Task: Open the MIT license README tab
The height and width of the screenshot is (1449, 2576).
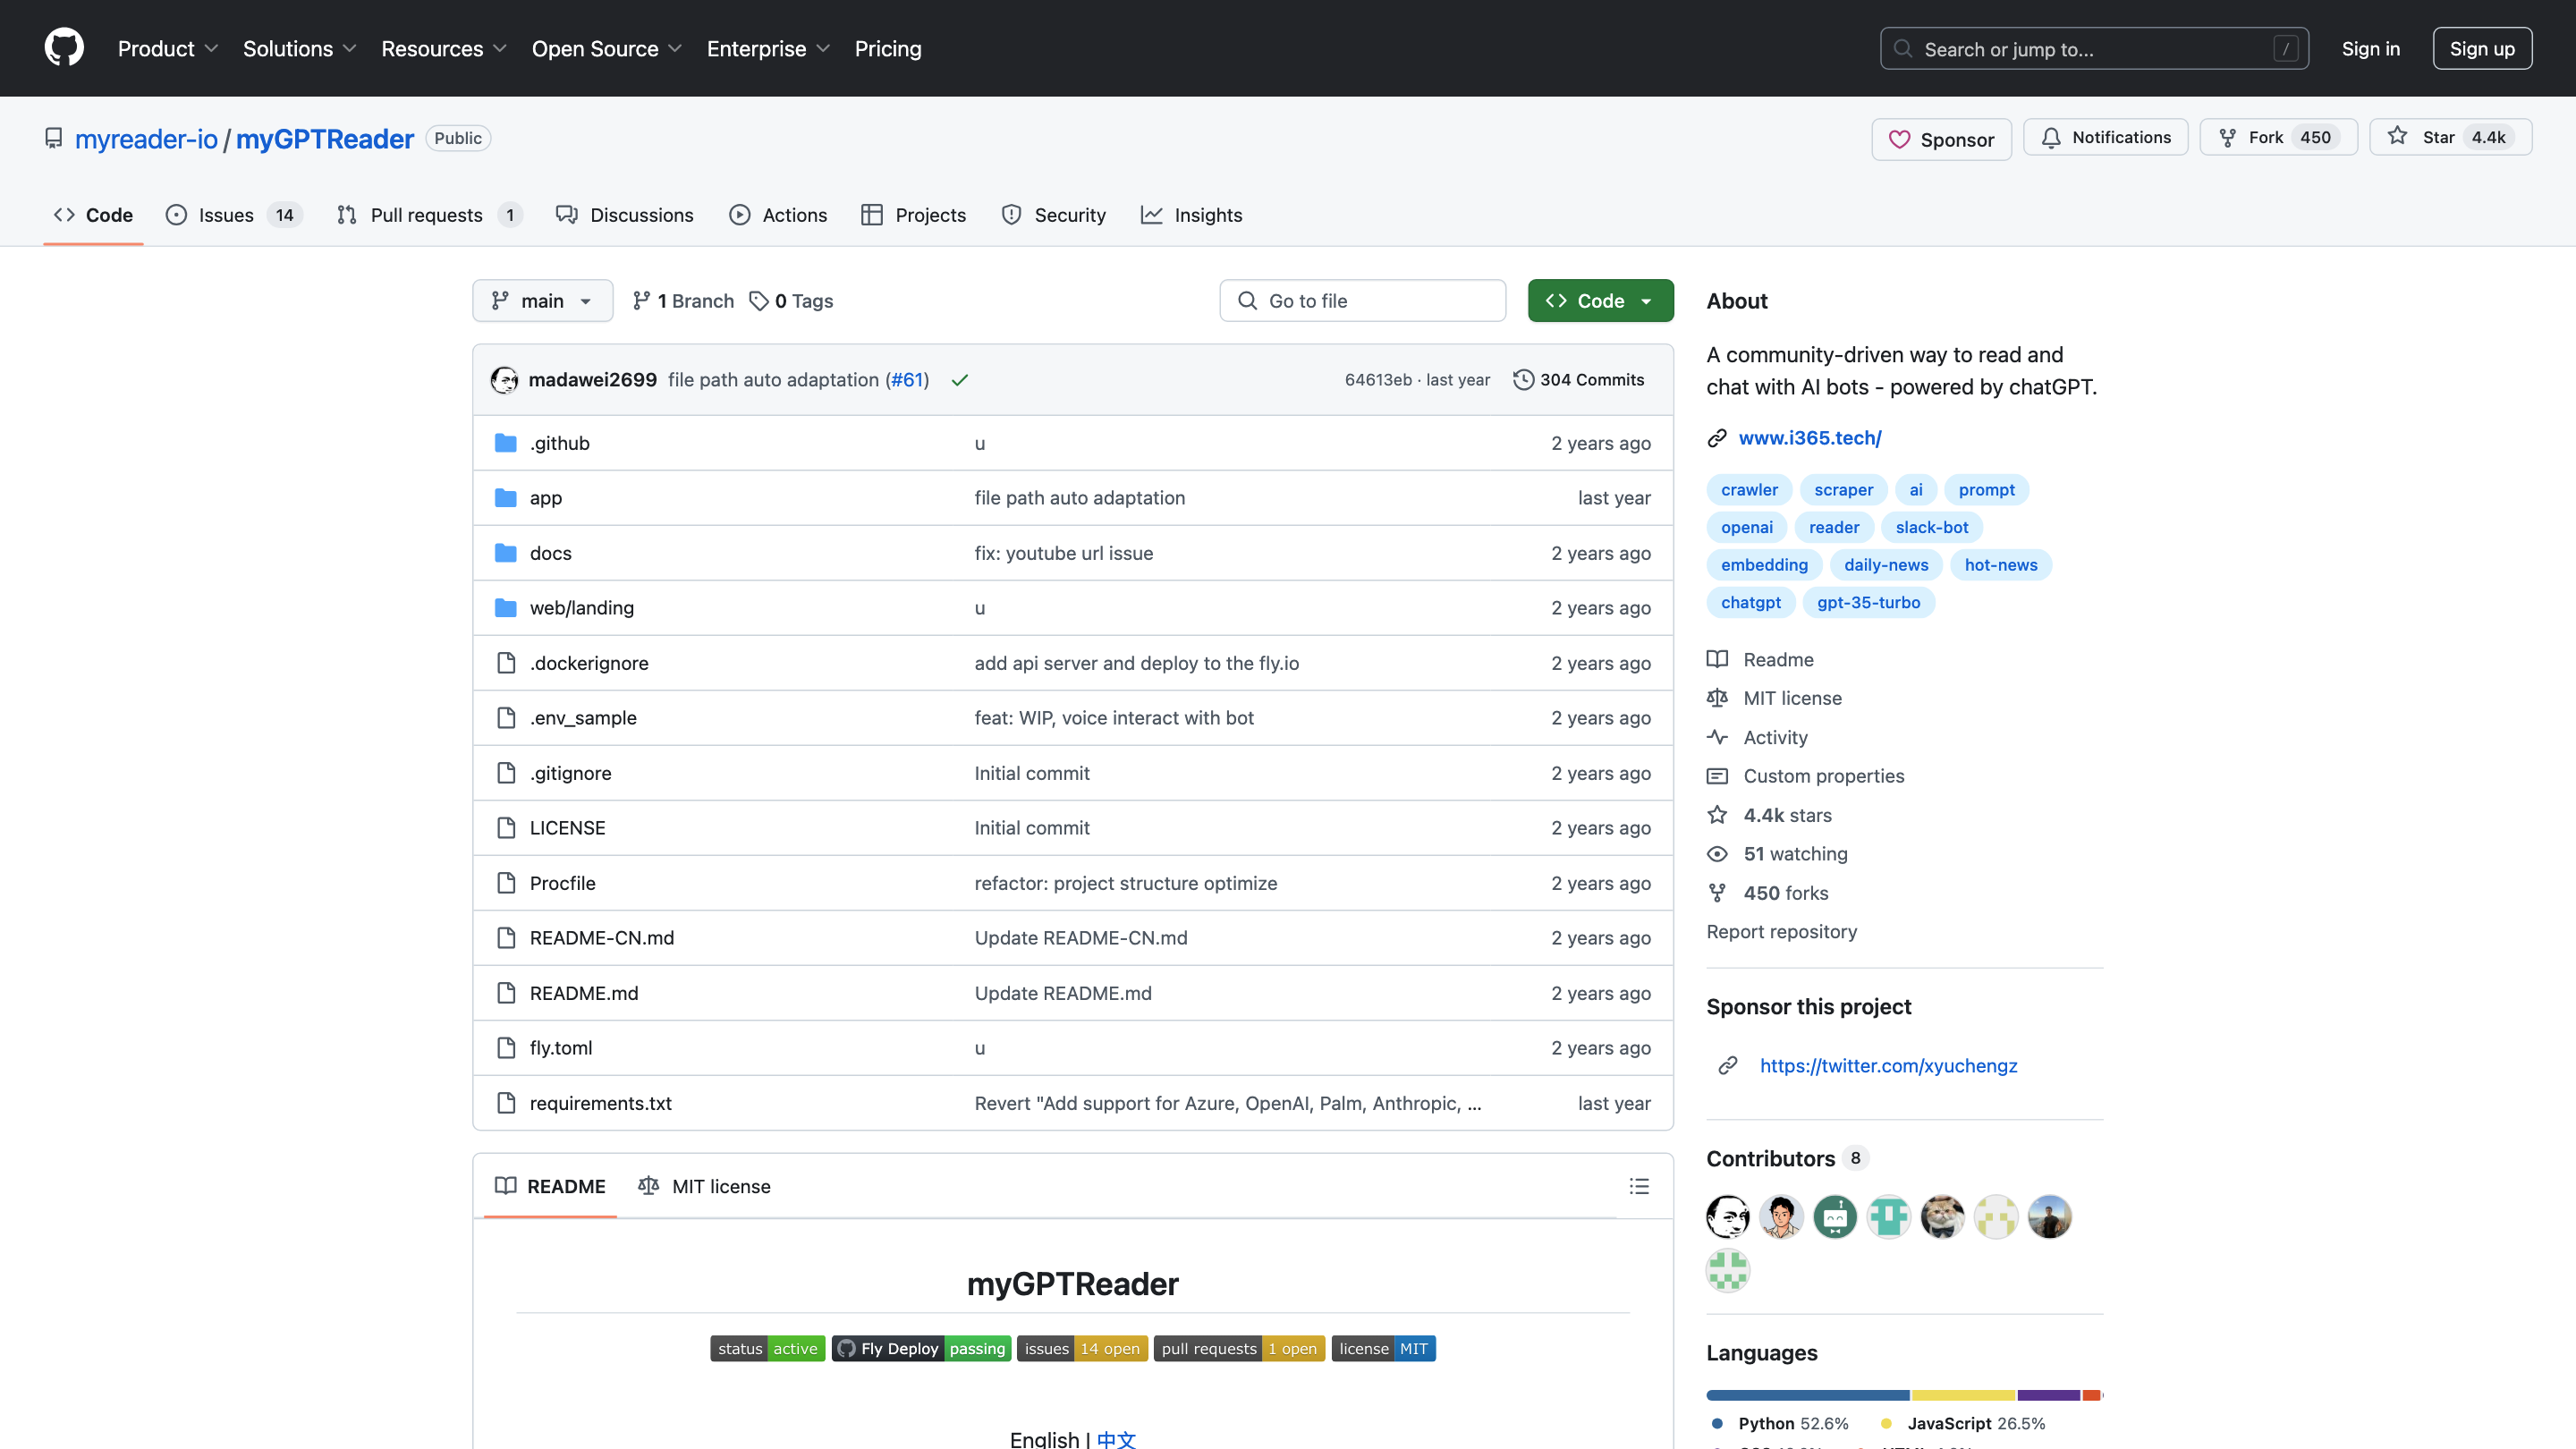Action: (x=704, y=1186)
